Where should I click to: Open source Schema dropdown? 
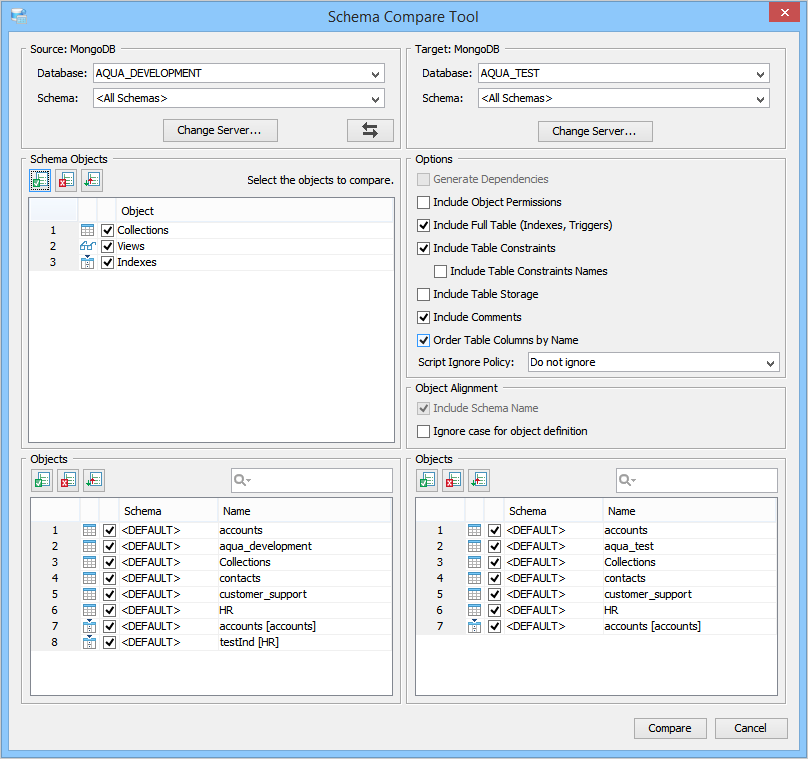tap(239, 98)
